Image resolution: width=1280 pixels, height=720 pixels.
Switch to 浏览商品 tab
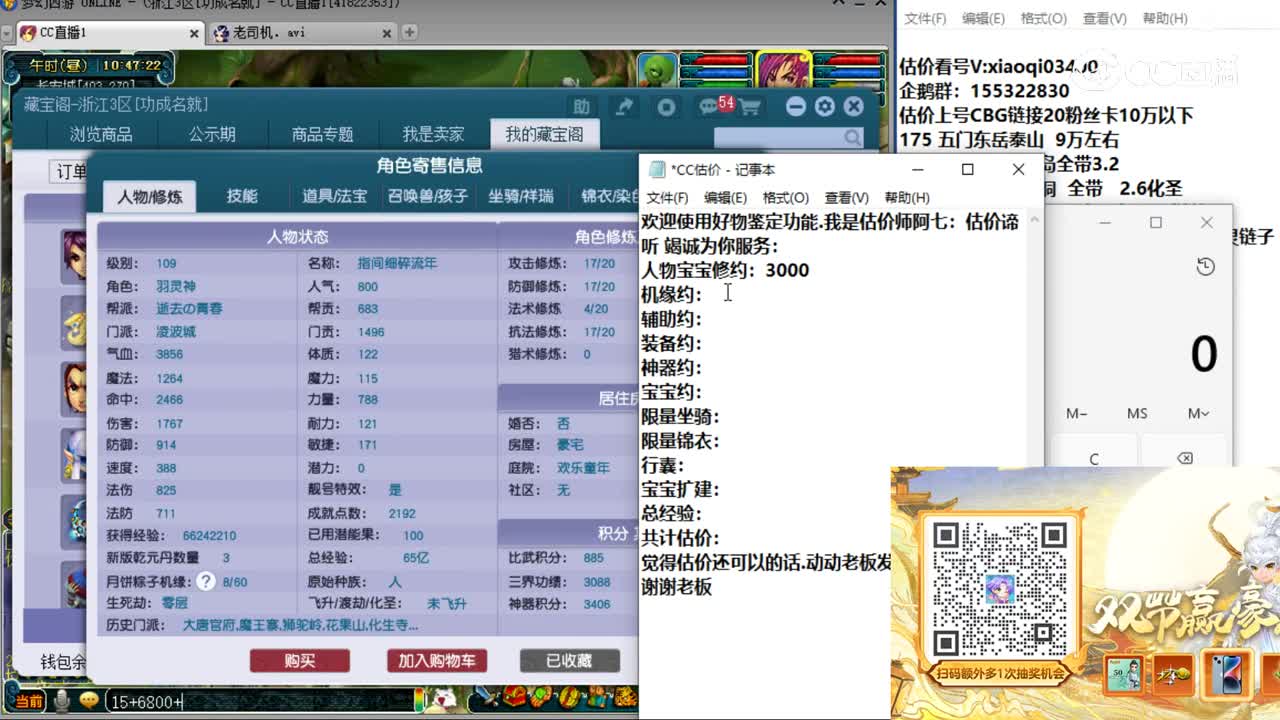click(x=101, y=134)
